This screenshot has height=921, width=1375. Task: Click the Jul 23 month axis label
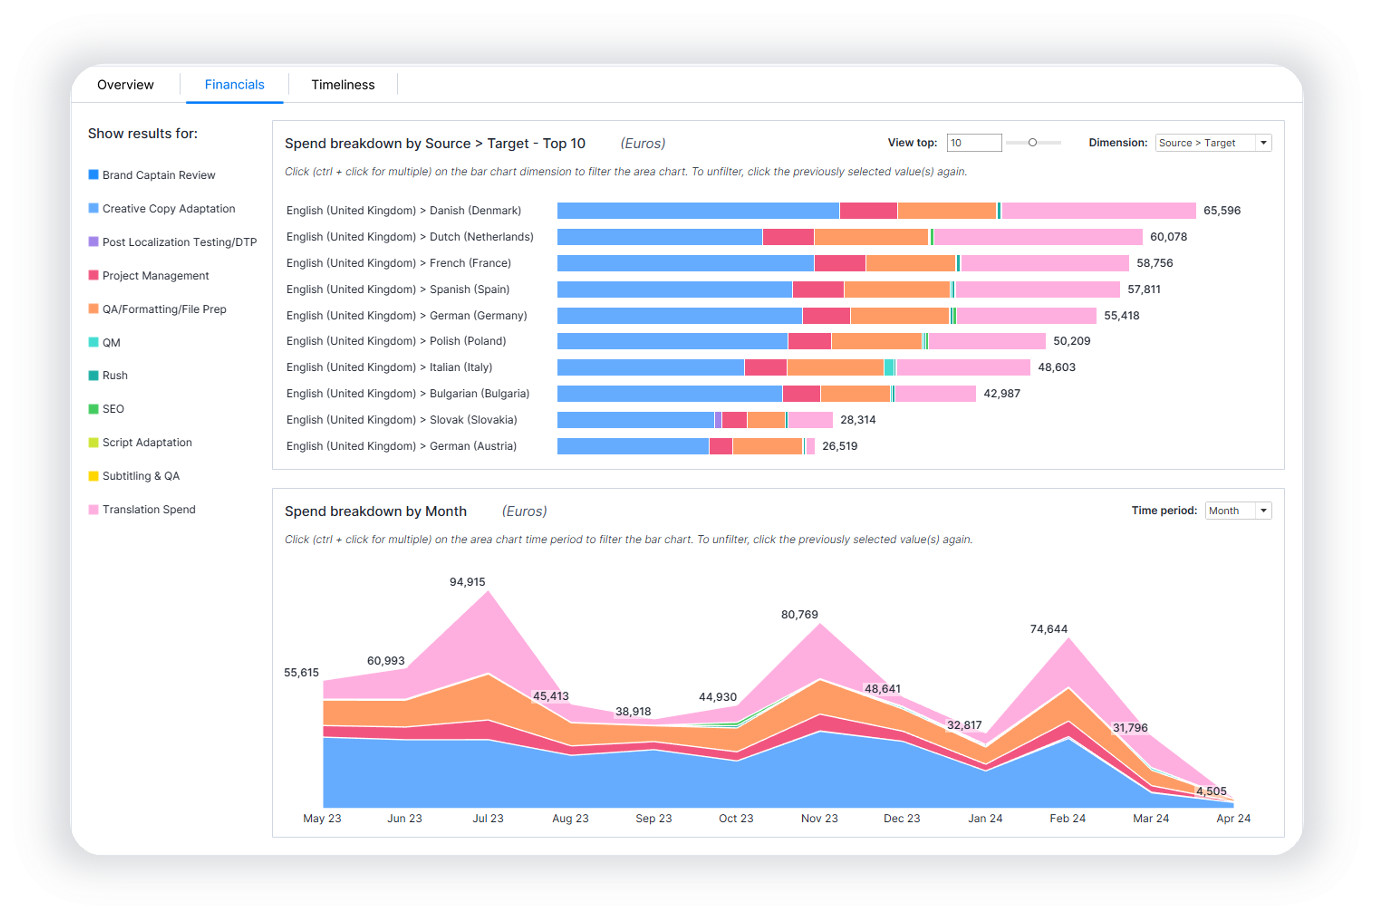(488, 818)
